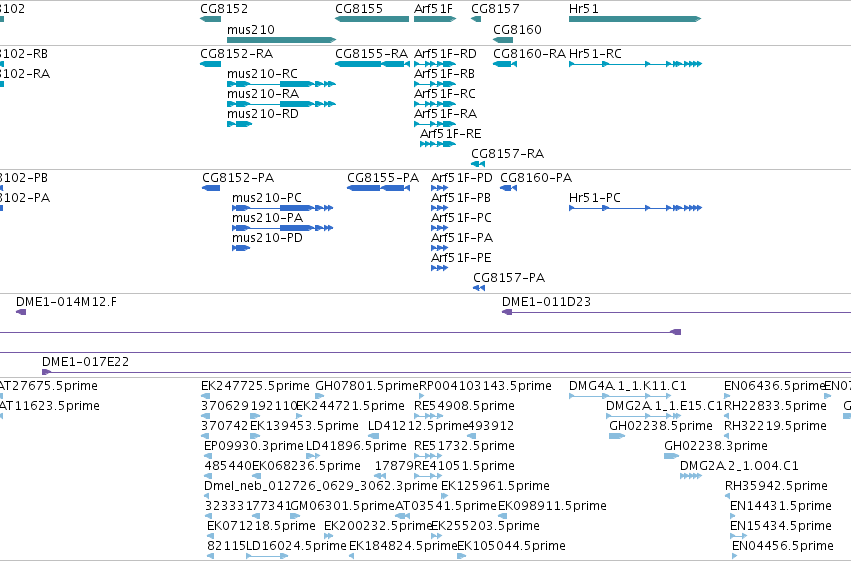Click the CG8155 gene arrow

(x=372, y=19)
